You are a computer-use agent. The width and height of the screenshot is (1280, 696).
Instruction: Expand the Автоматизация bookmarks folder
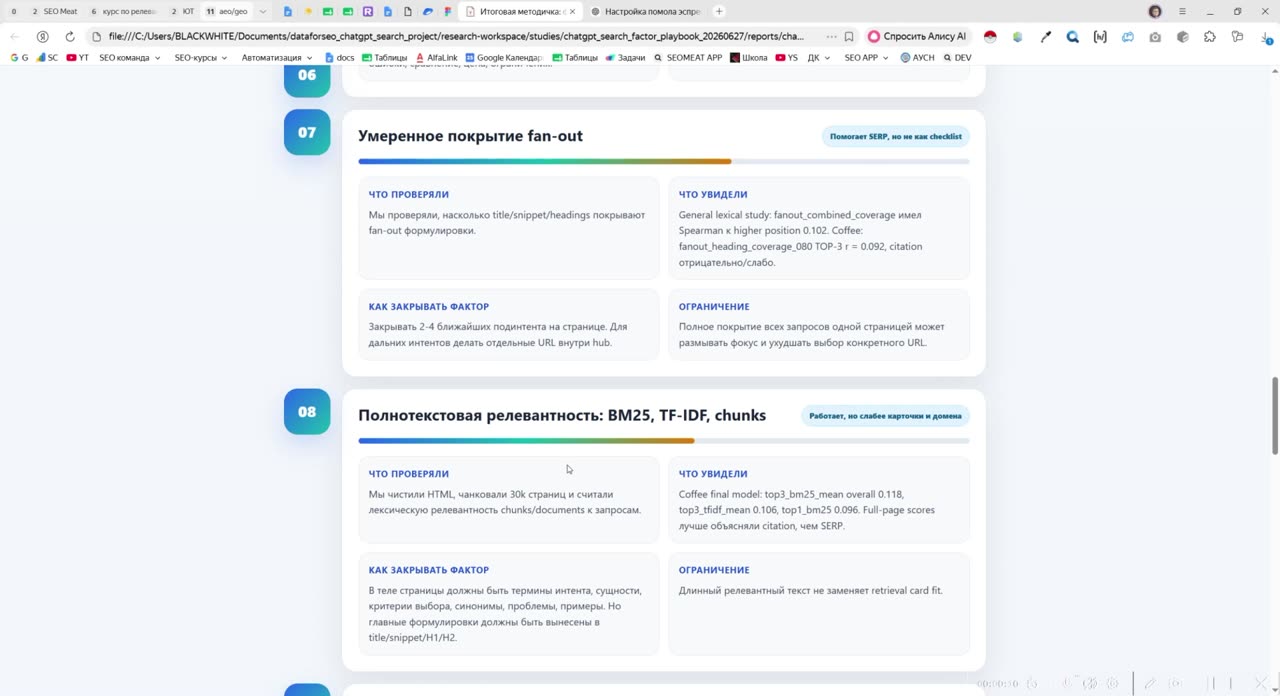277,58
